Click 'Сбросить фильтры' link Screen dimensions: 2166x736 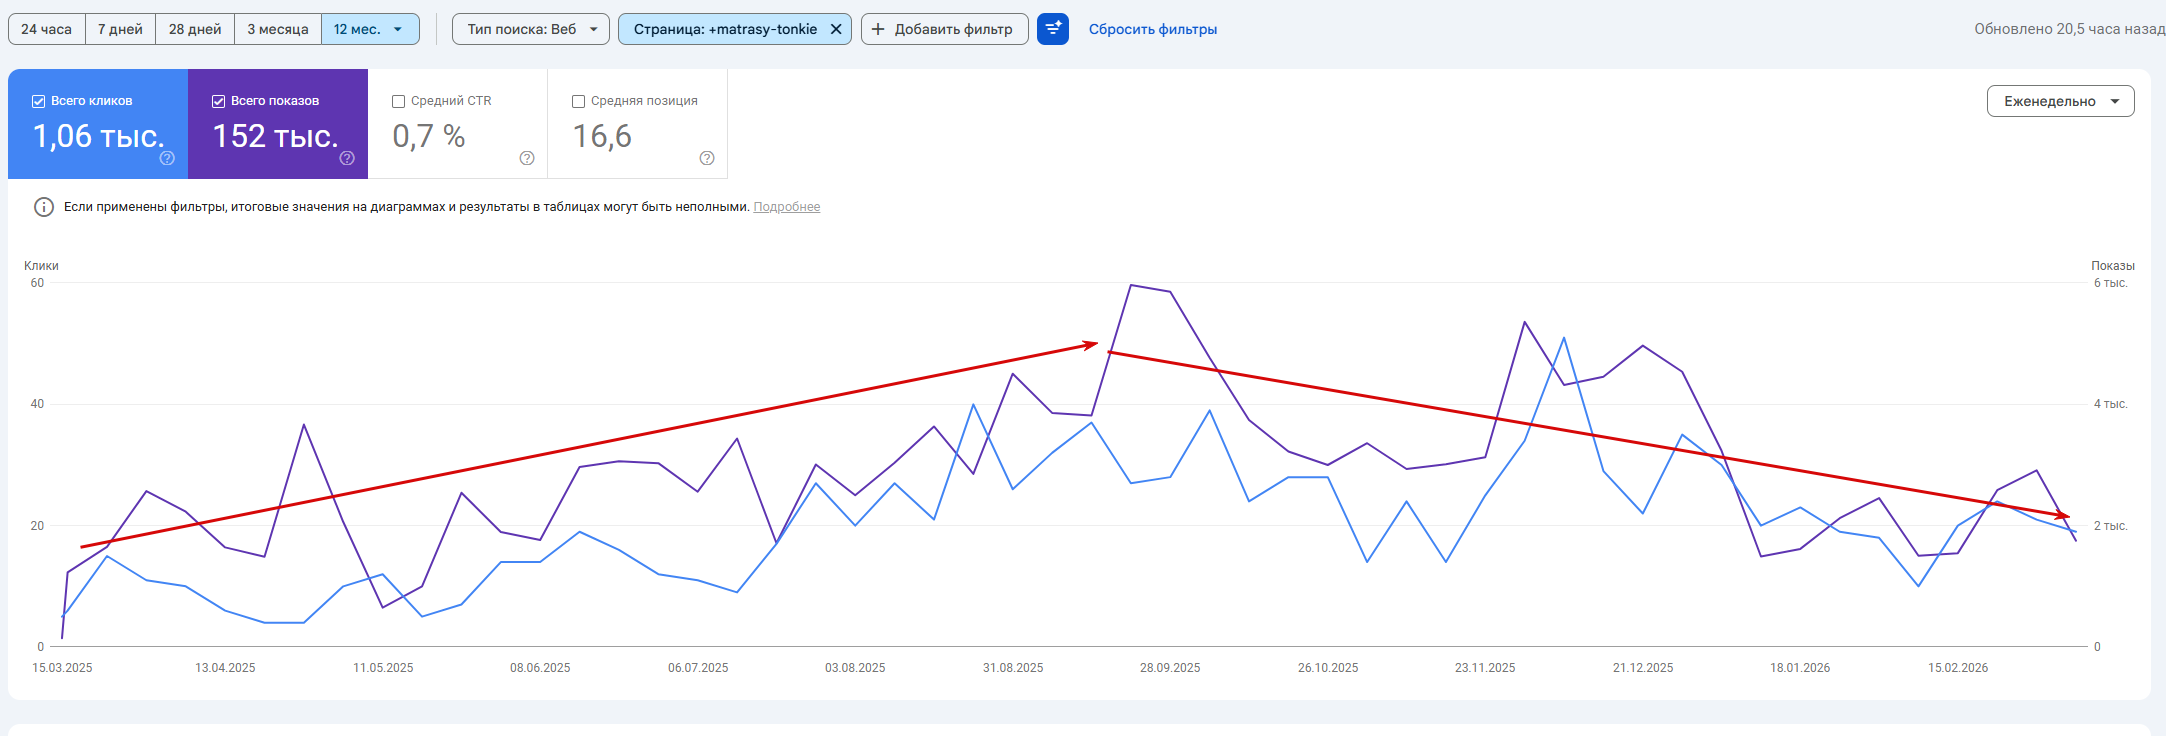[1152, 29]
